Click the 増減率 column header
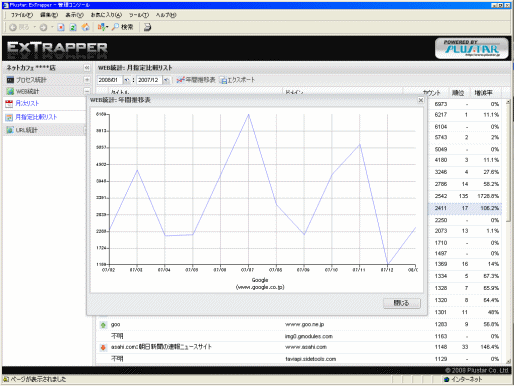 click(484, 93)
